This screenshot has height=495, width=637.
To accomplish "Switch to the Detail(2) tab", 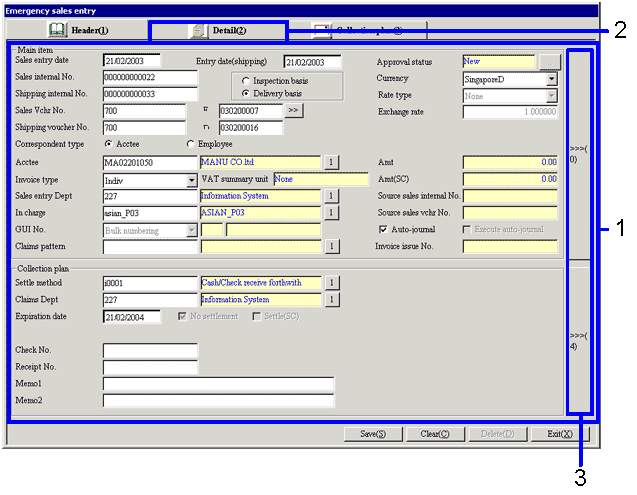I will 218,30.
